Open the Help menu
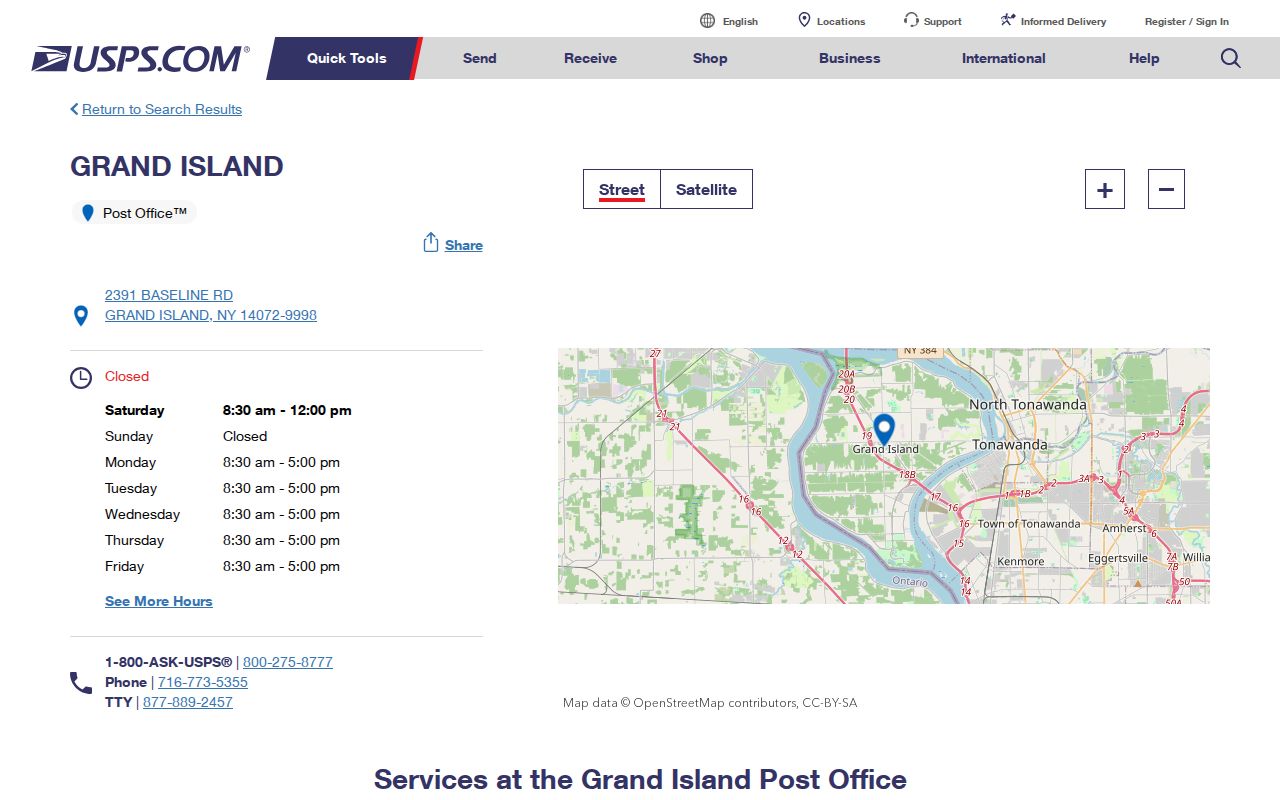 [1144, 58]
